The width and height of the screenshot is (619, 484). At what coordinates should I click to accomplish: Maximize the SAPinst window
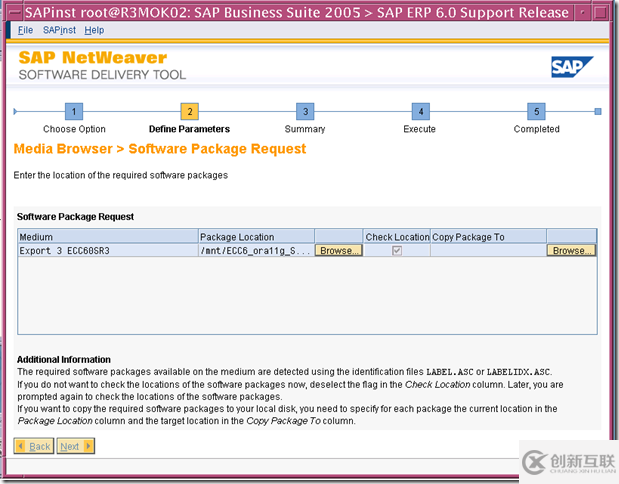click(x=601, y=13)
